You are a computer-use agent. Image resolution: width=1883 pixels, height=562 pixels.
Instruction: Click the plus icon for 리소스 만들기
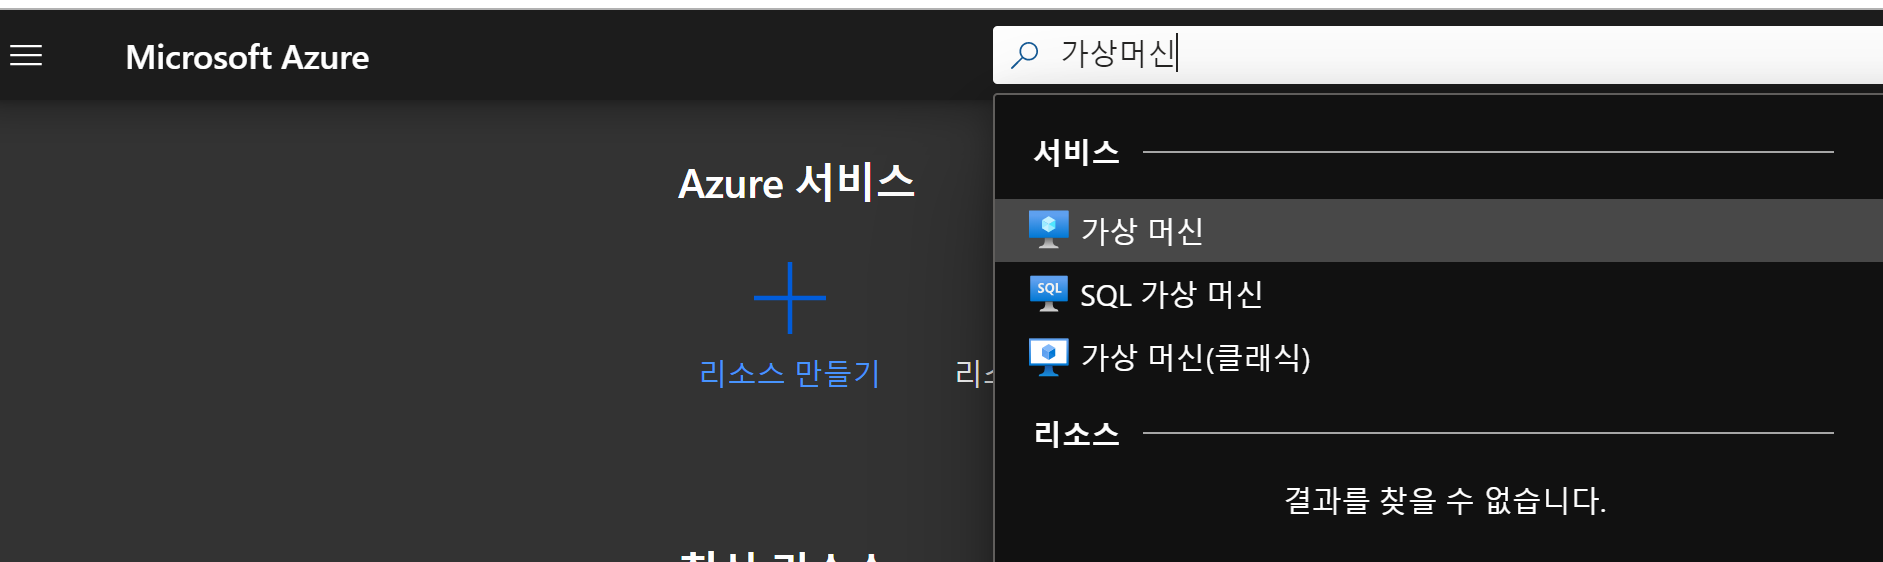790,297
